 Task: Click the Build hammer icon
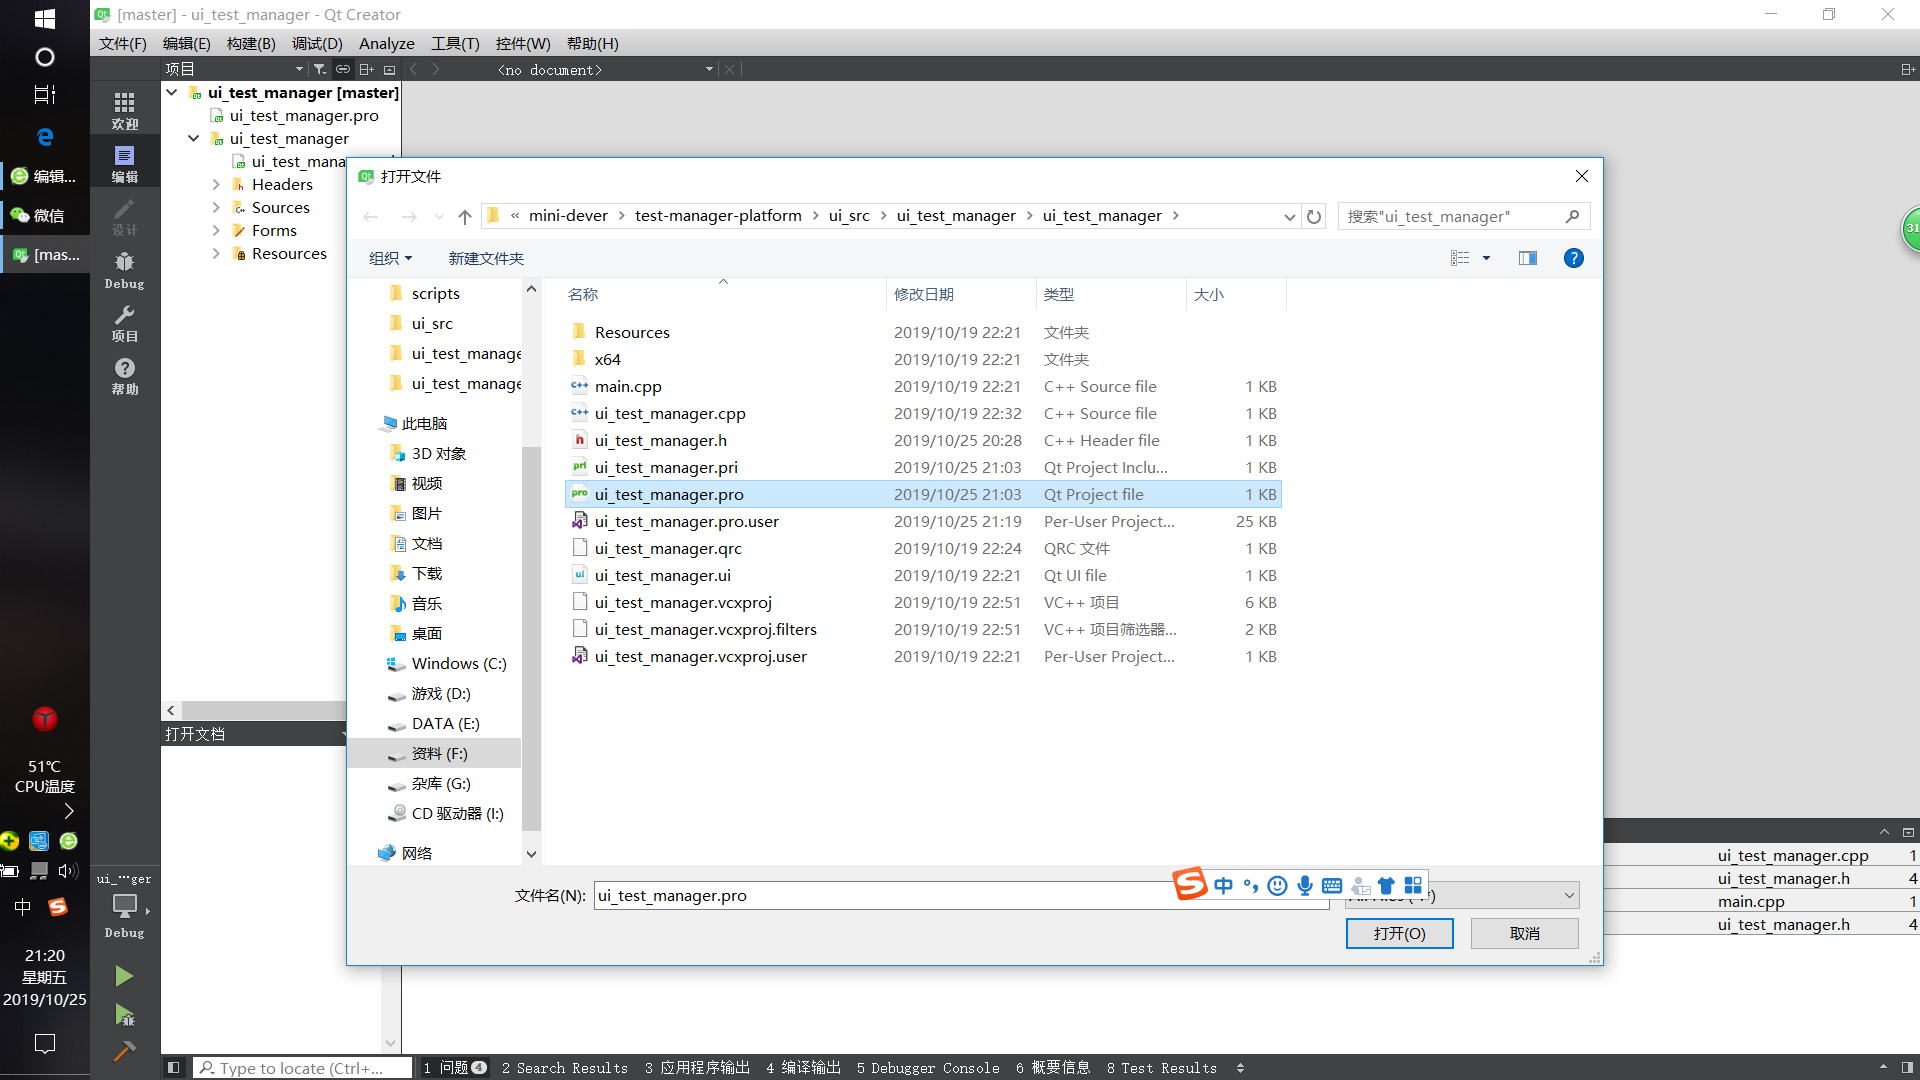124,1050
